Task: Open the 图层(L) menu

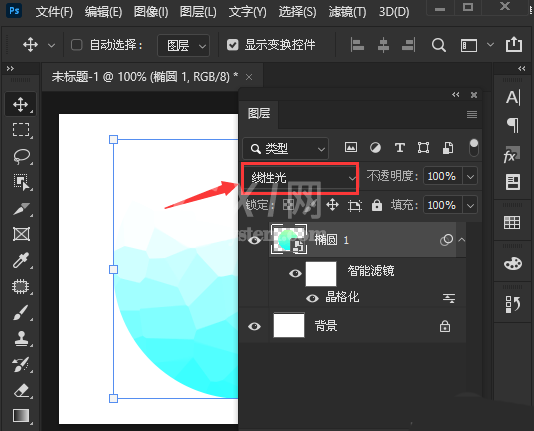Action: click(x=198, y=12)
